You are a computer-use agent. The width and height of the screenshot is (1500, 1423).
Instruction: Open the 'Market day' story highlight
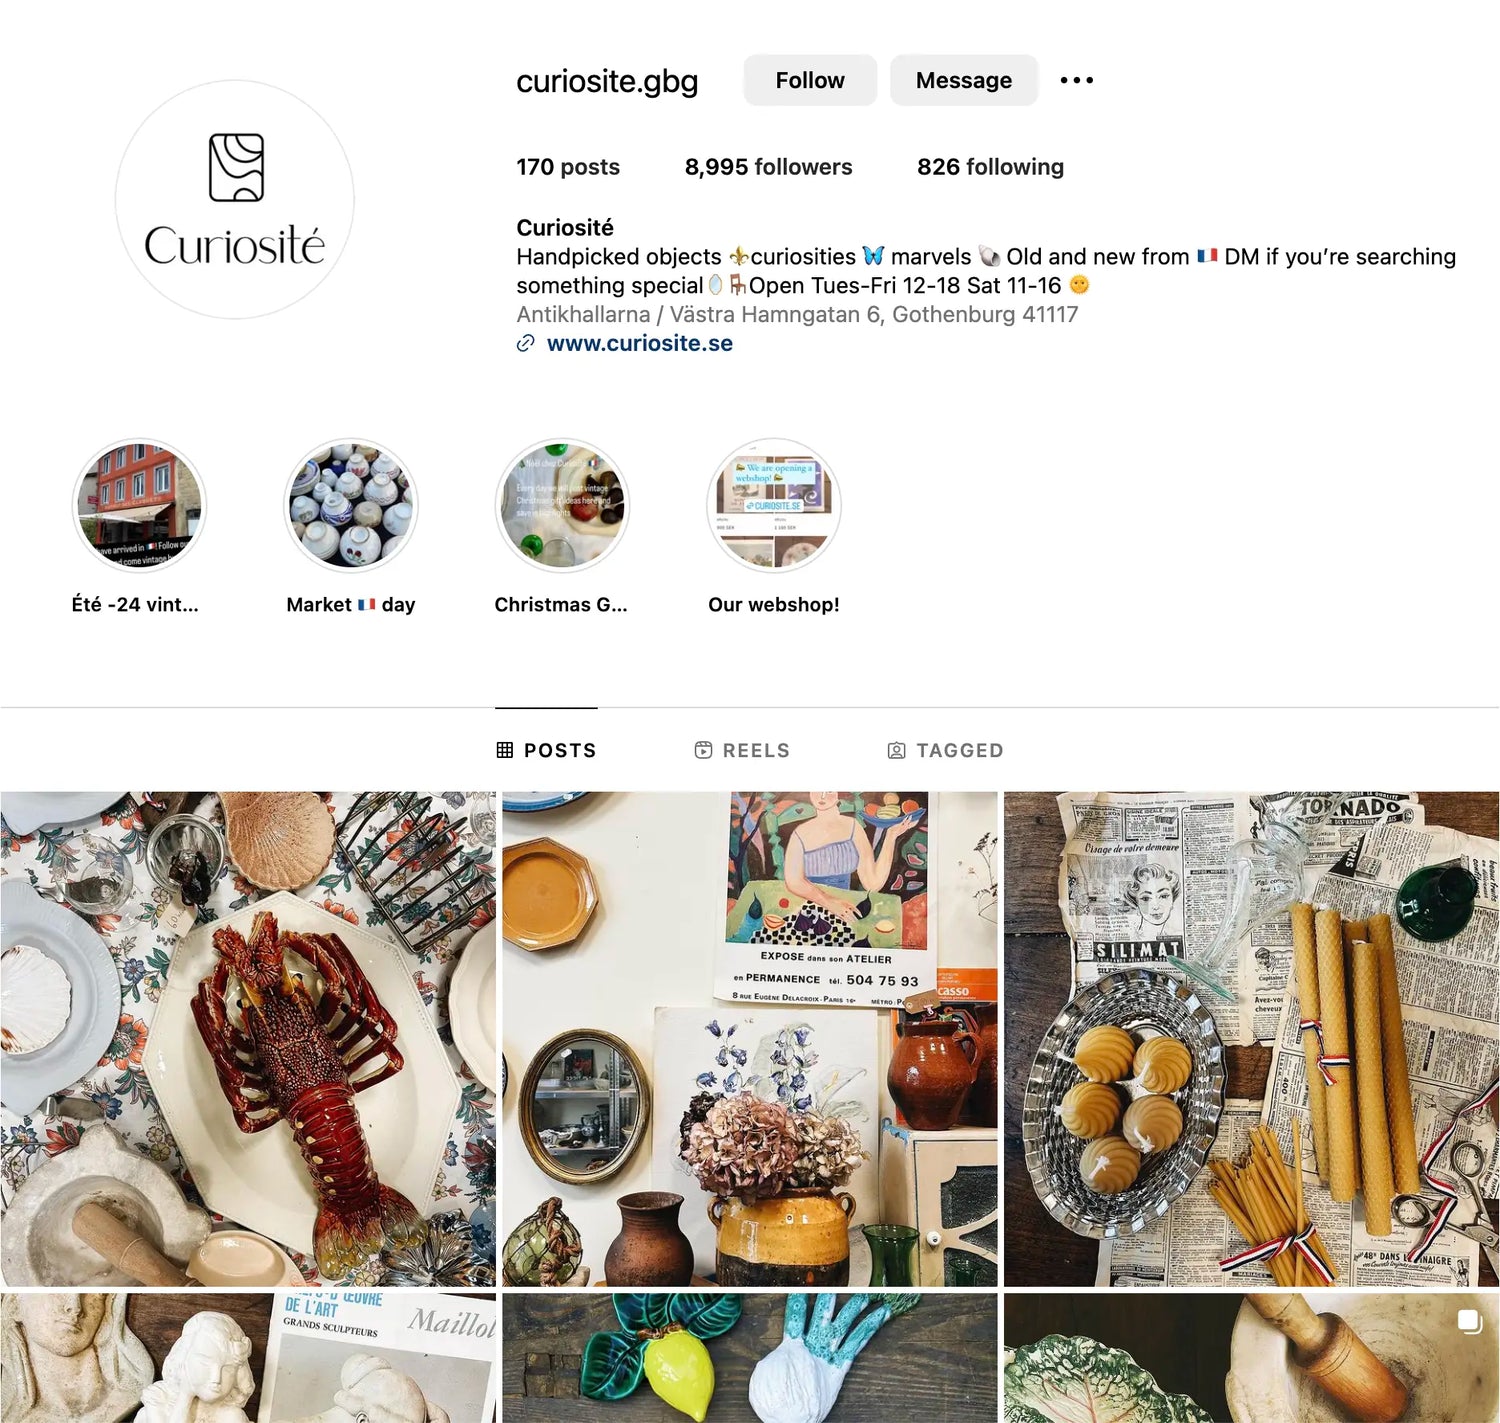(x=350, y=505)
